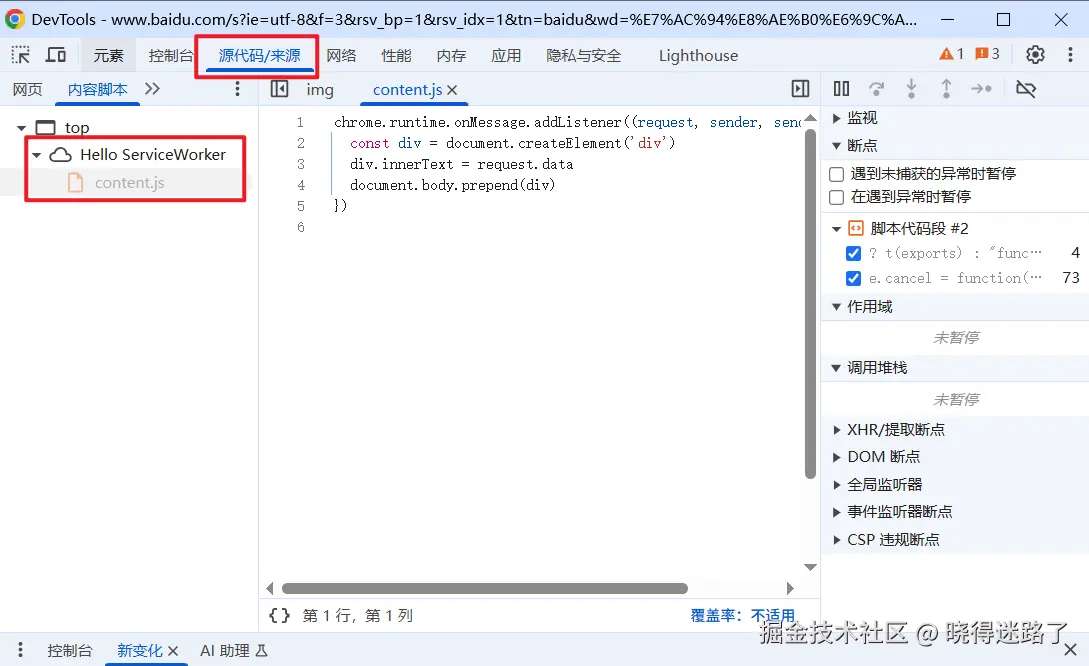This screenshot has width=1089, height=666.
Task: Enable 在遇到异常时暂停 checkbox
Action: (837, 197)
